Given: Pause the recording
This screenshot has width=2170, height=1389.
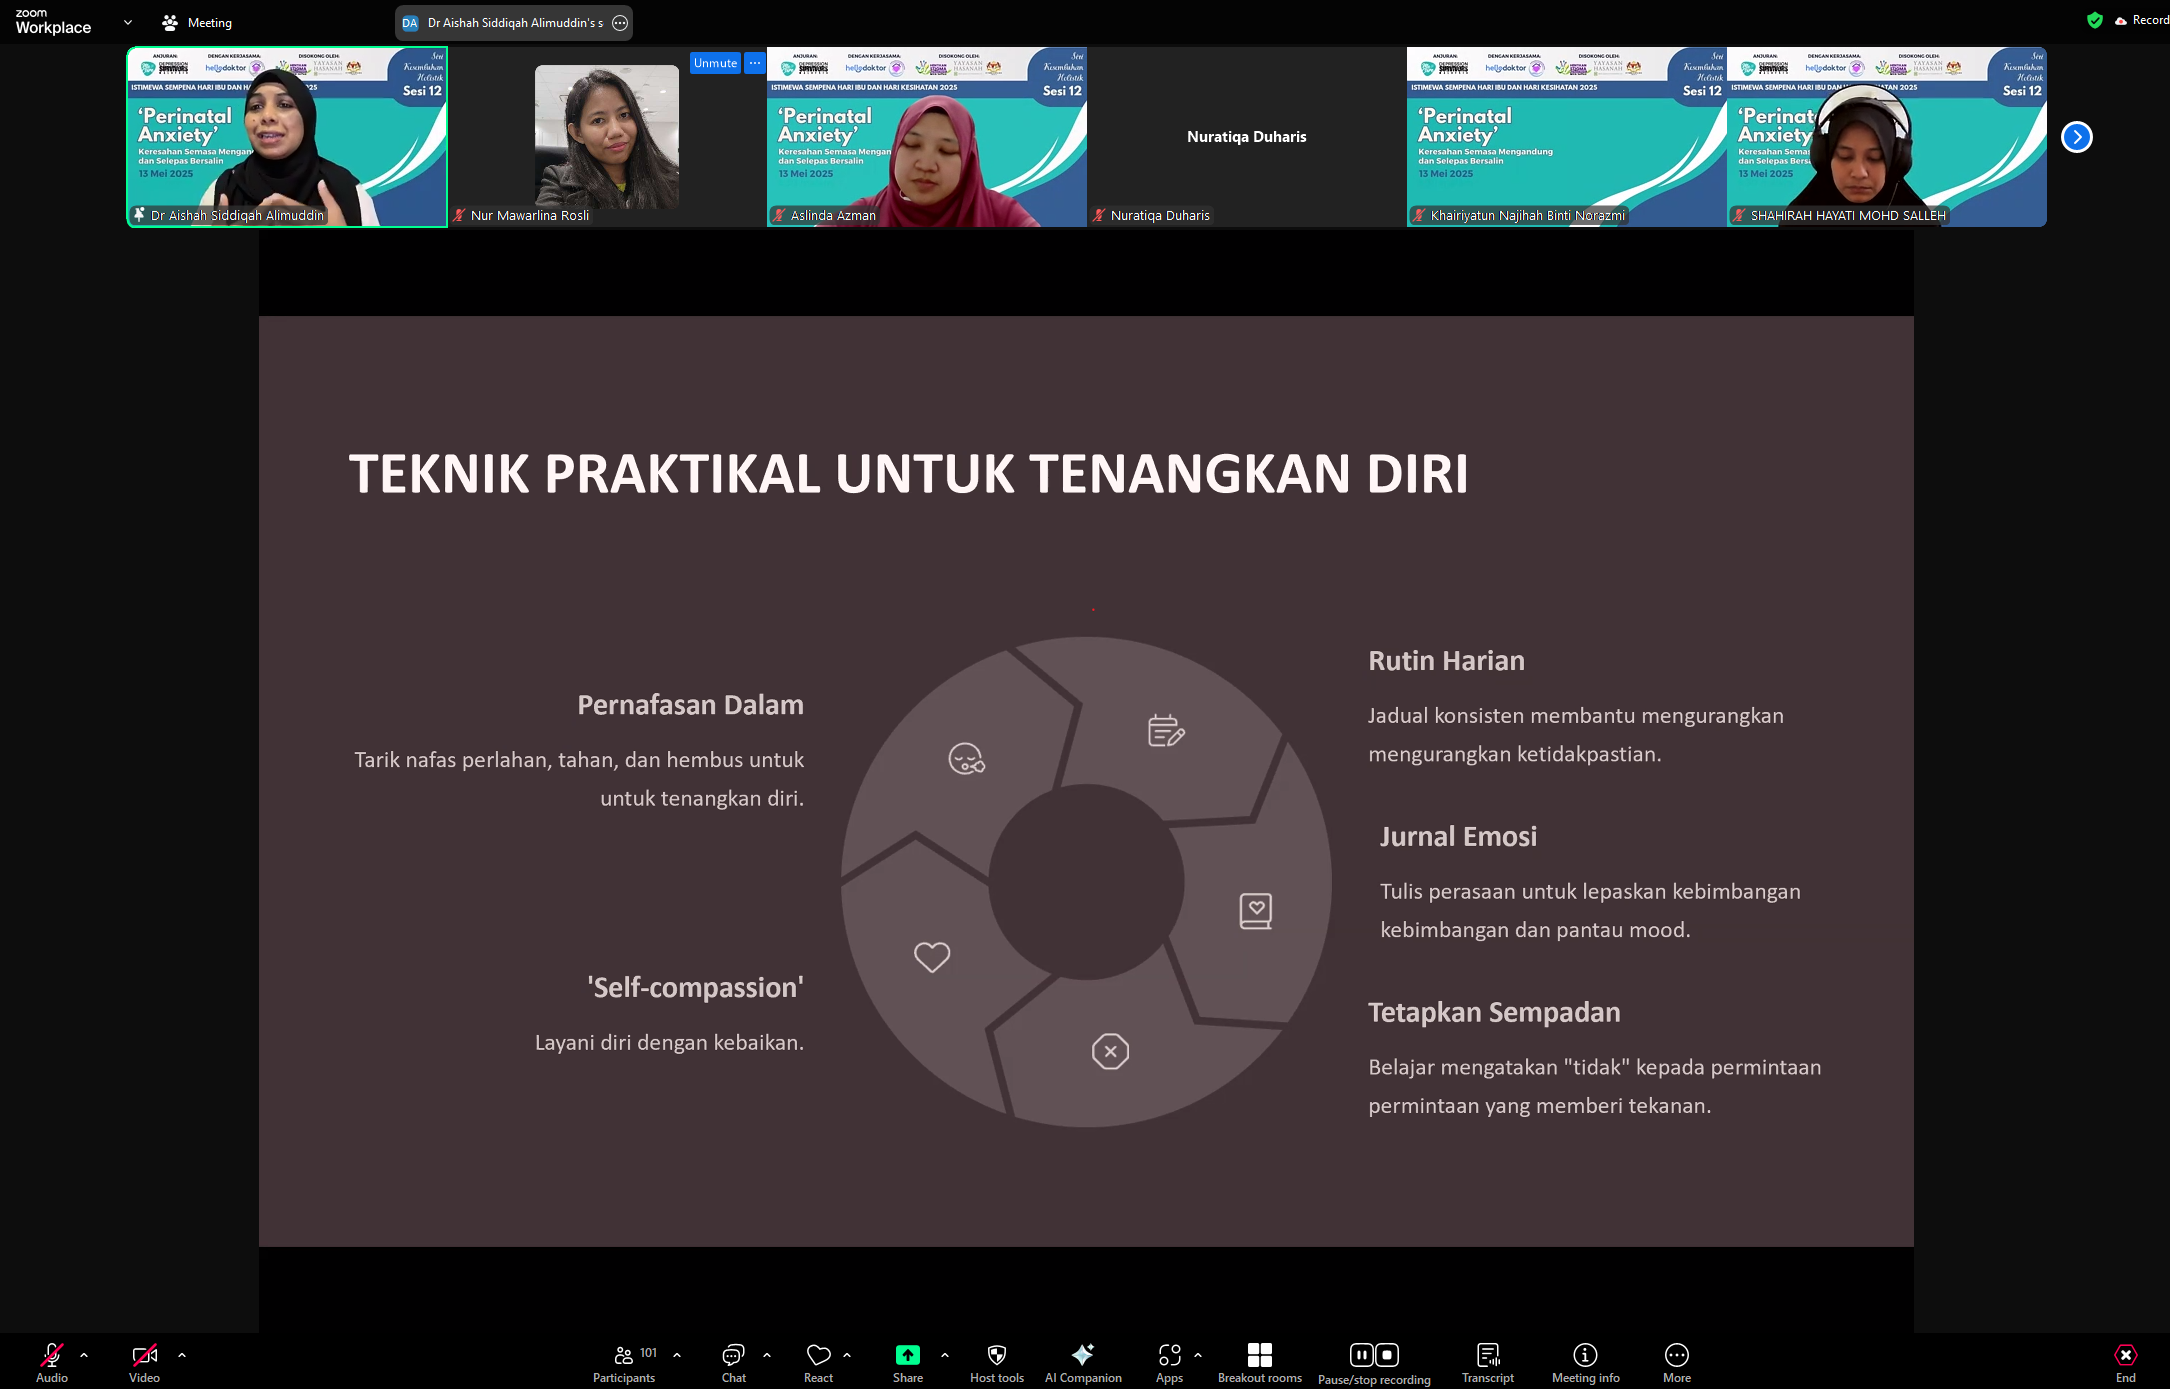Looking at the screenshot, I should click(1361, 1355).
